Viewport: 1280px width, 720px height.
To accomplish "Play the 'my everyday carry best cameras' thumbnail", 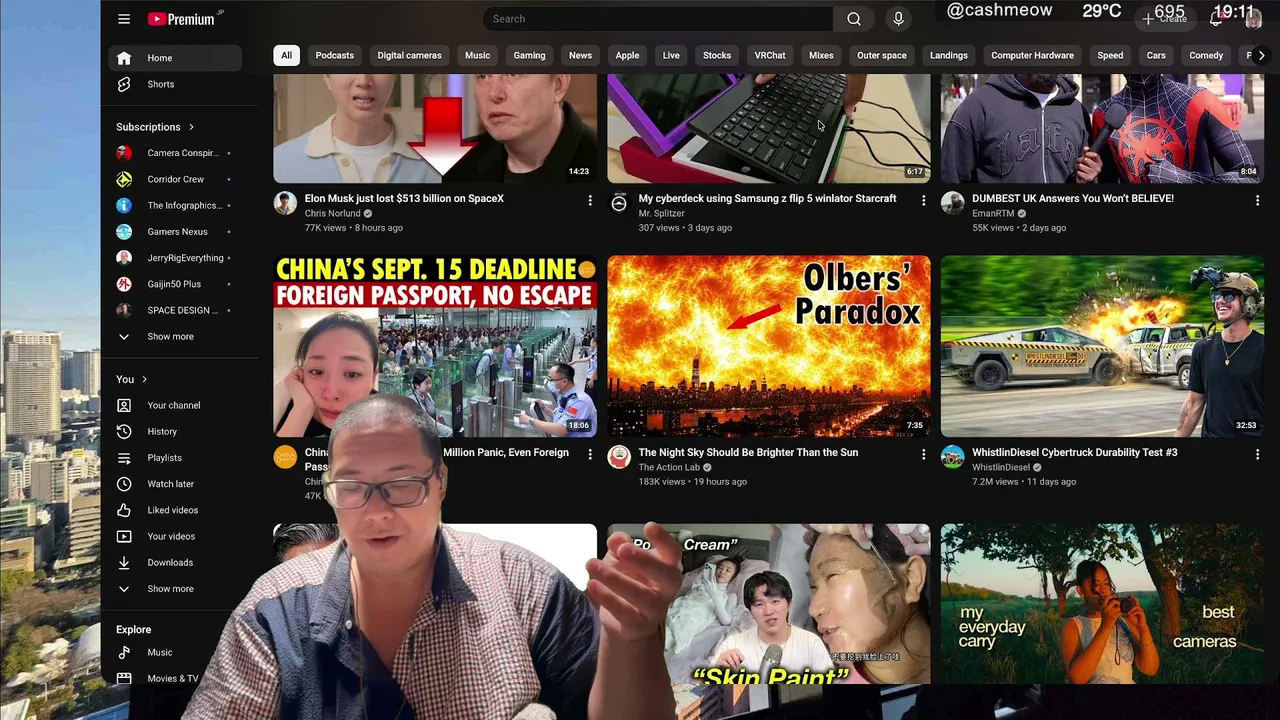I will tap(1102, 604).
